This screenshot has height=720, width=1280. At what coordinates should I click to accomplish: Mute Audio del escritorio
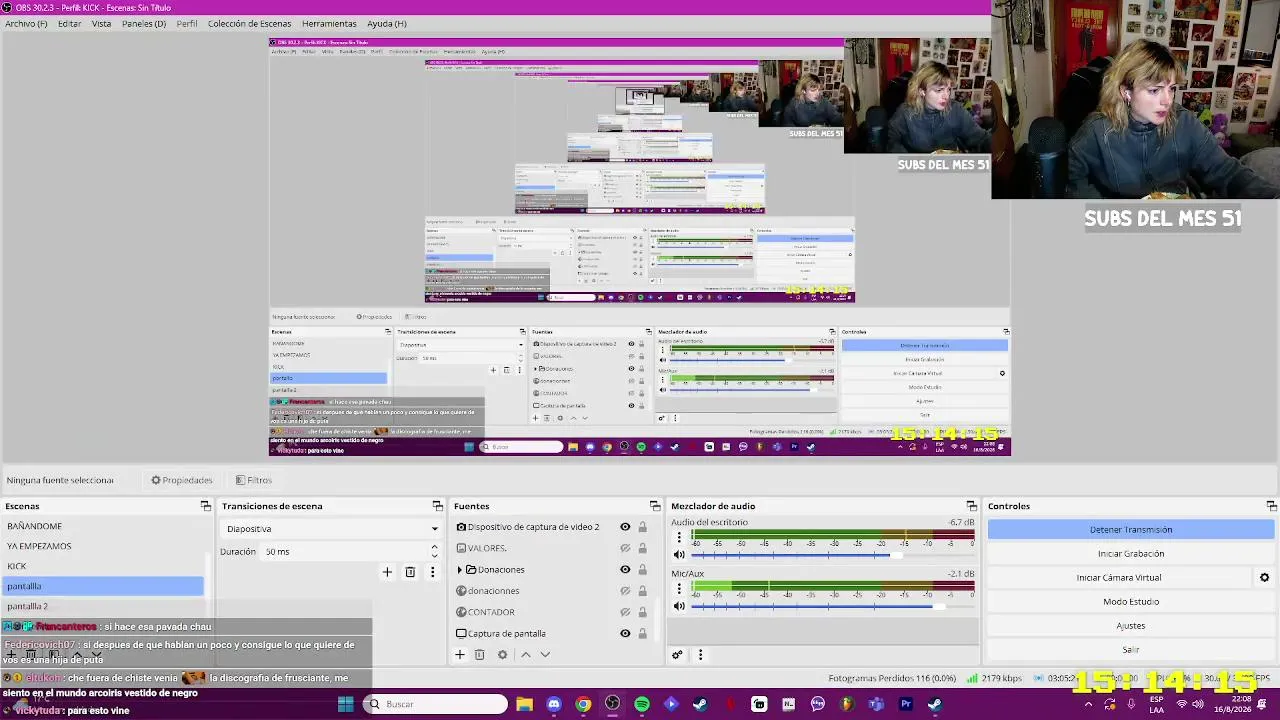click(679, 555)
